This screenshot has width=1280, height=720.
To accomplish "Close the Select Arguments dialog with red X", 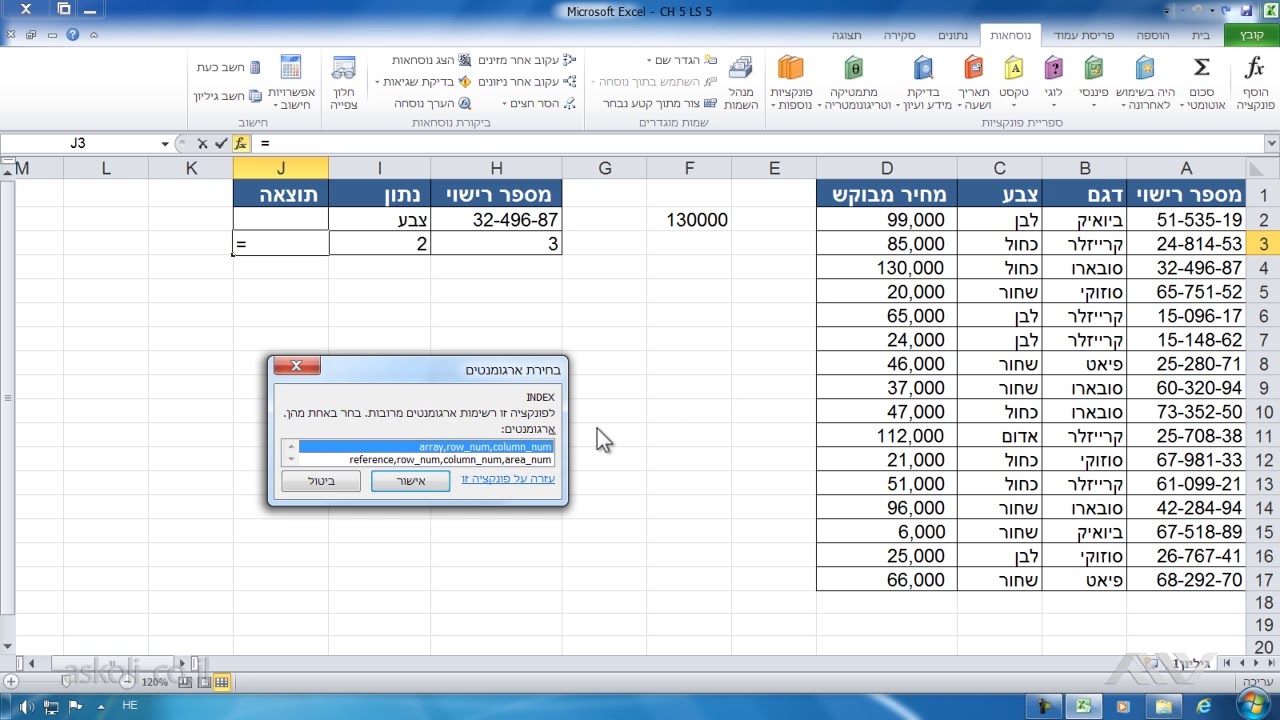I will coord(296,366).
